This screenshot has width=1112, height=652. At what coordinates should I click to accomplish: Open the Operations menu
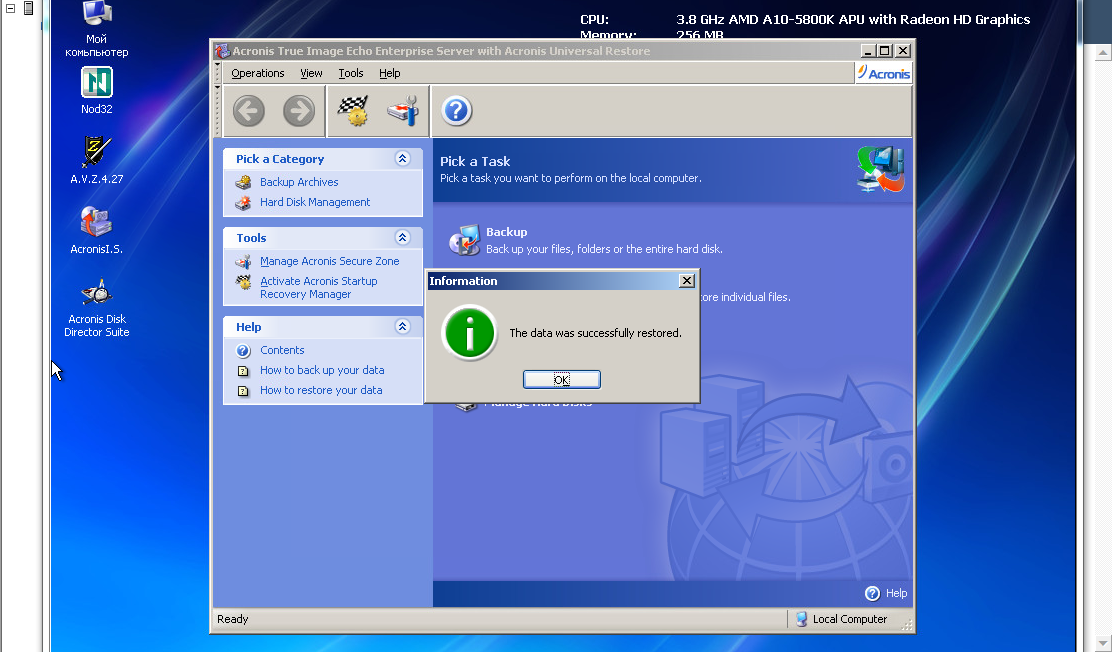(x=257, y=73)
